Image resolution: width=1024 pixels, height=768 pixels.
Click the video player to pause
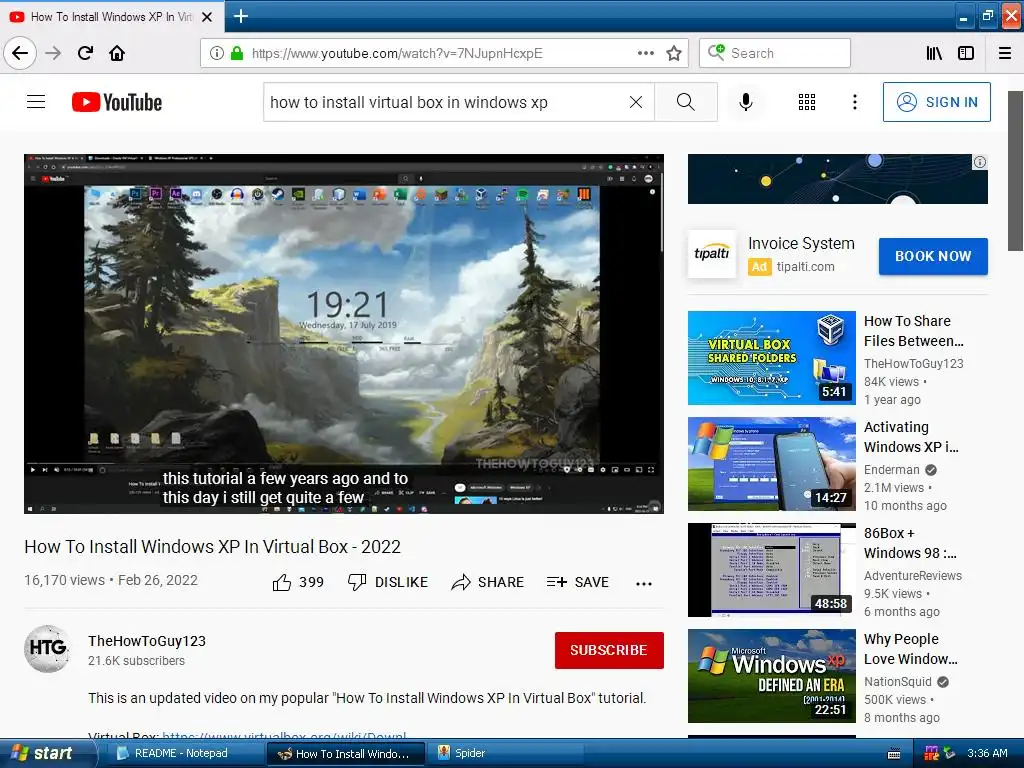click(344, 334)
